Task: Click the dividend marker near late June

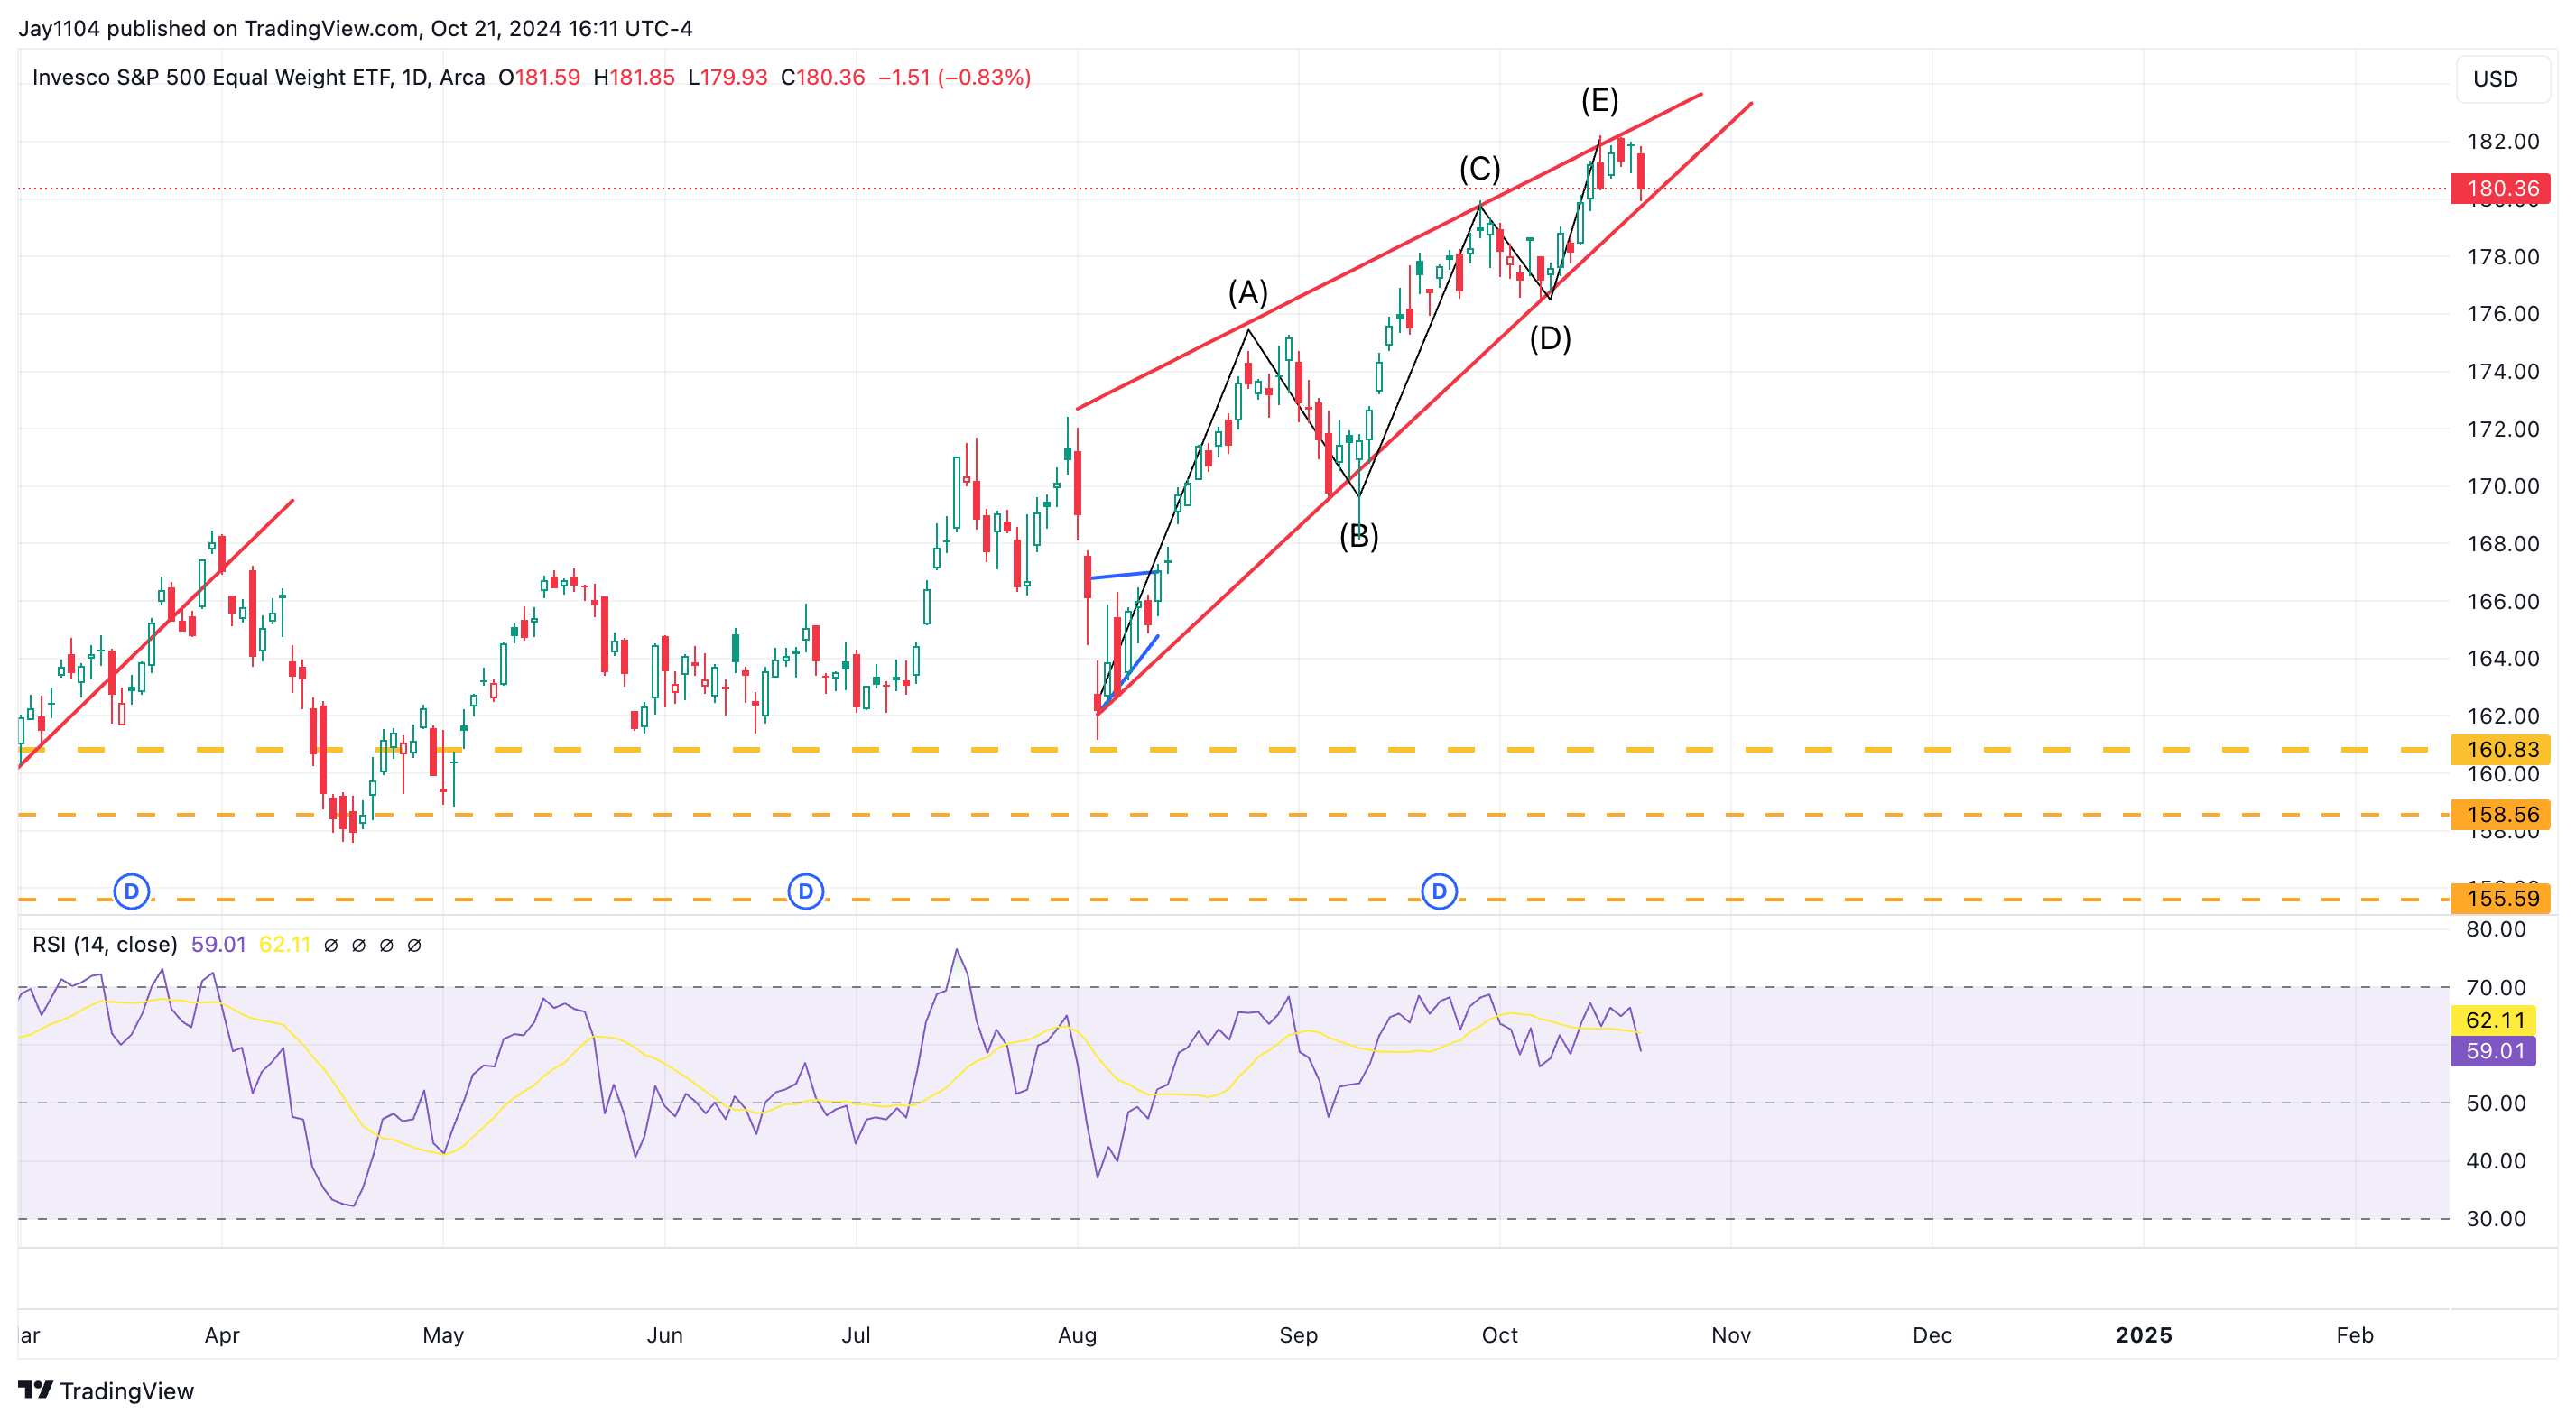Action: 806,891
